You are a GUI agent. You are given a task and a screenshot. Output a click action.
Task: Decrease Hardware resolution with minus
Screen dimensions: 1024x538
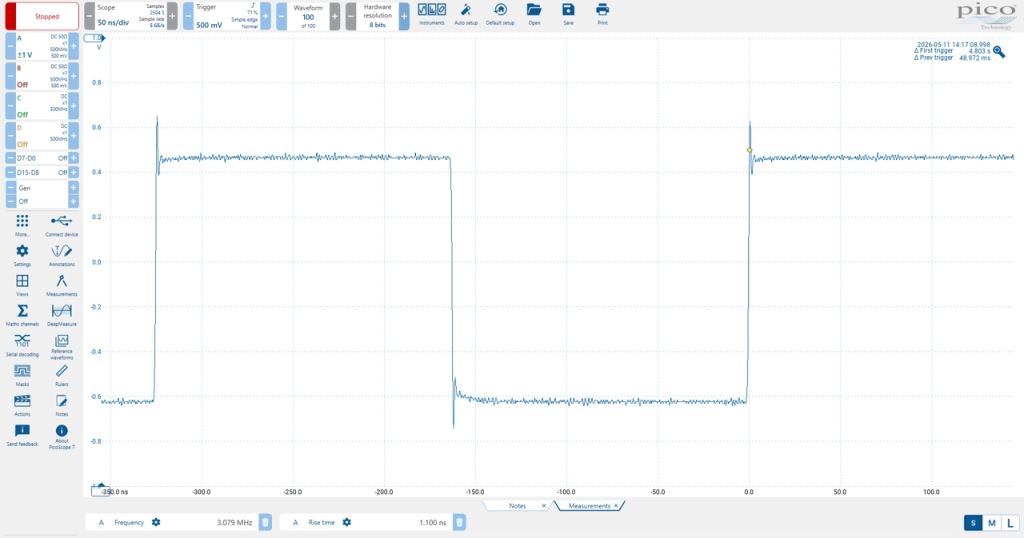pos(351,16)
